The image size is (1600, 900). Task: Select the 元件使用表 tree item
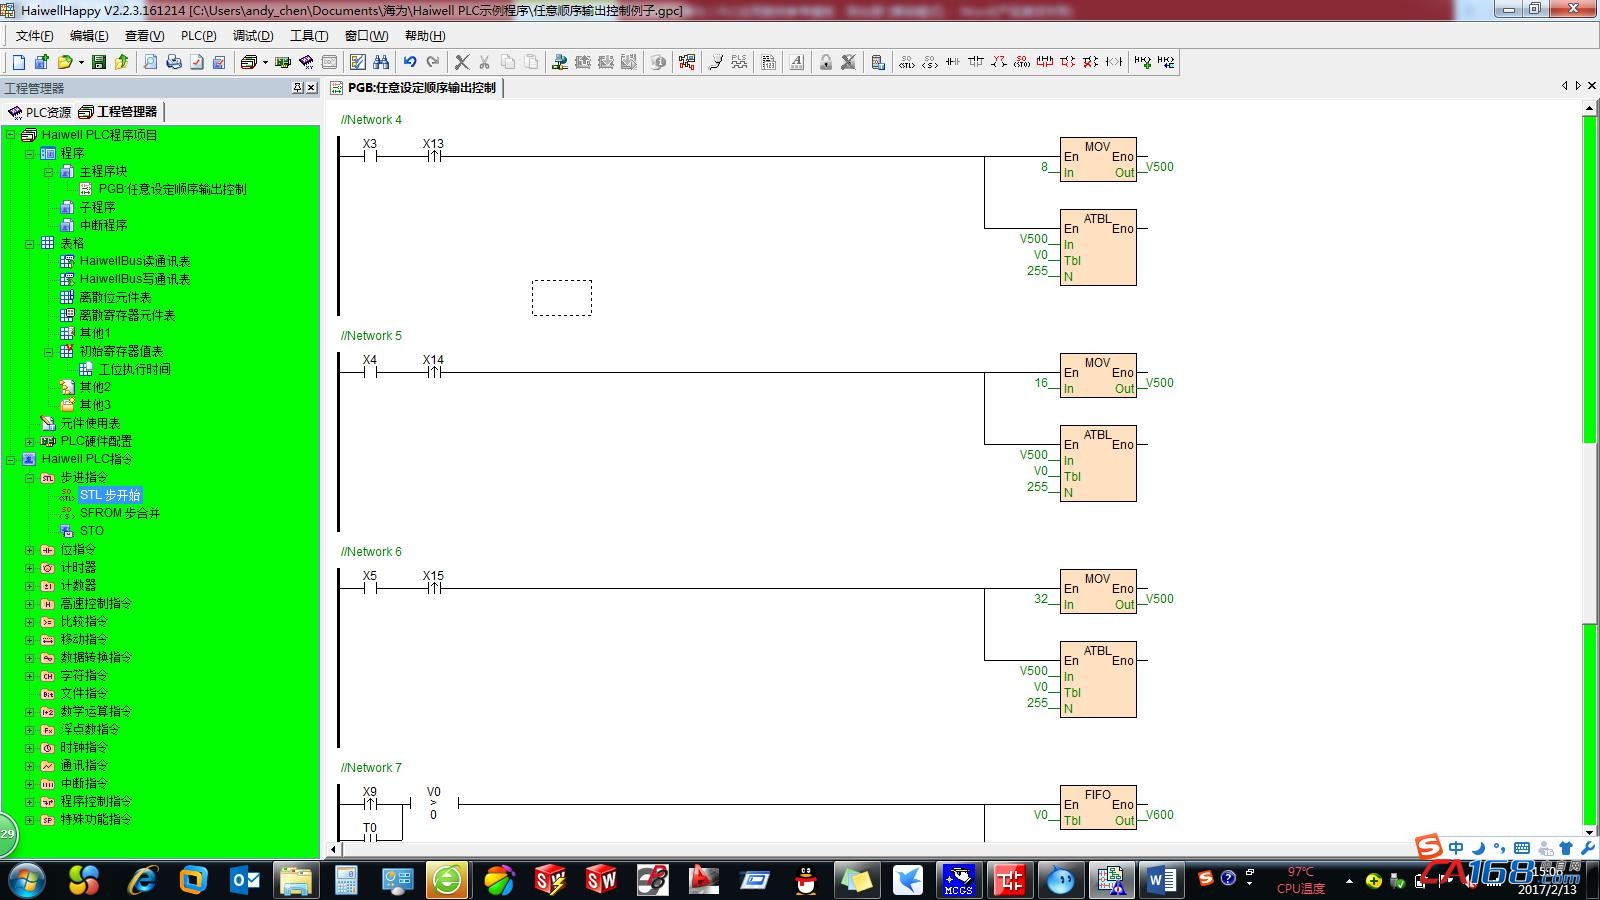[90, 423]
